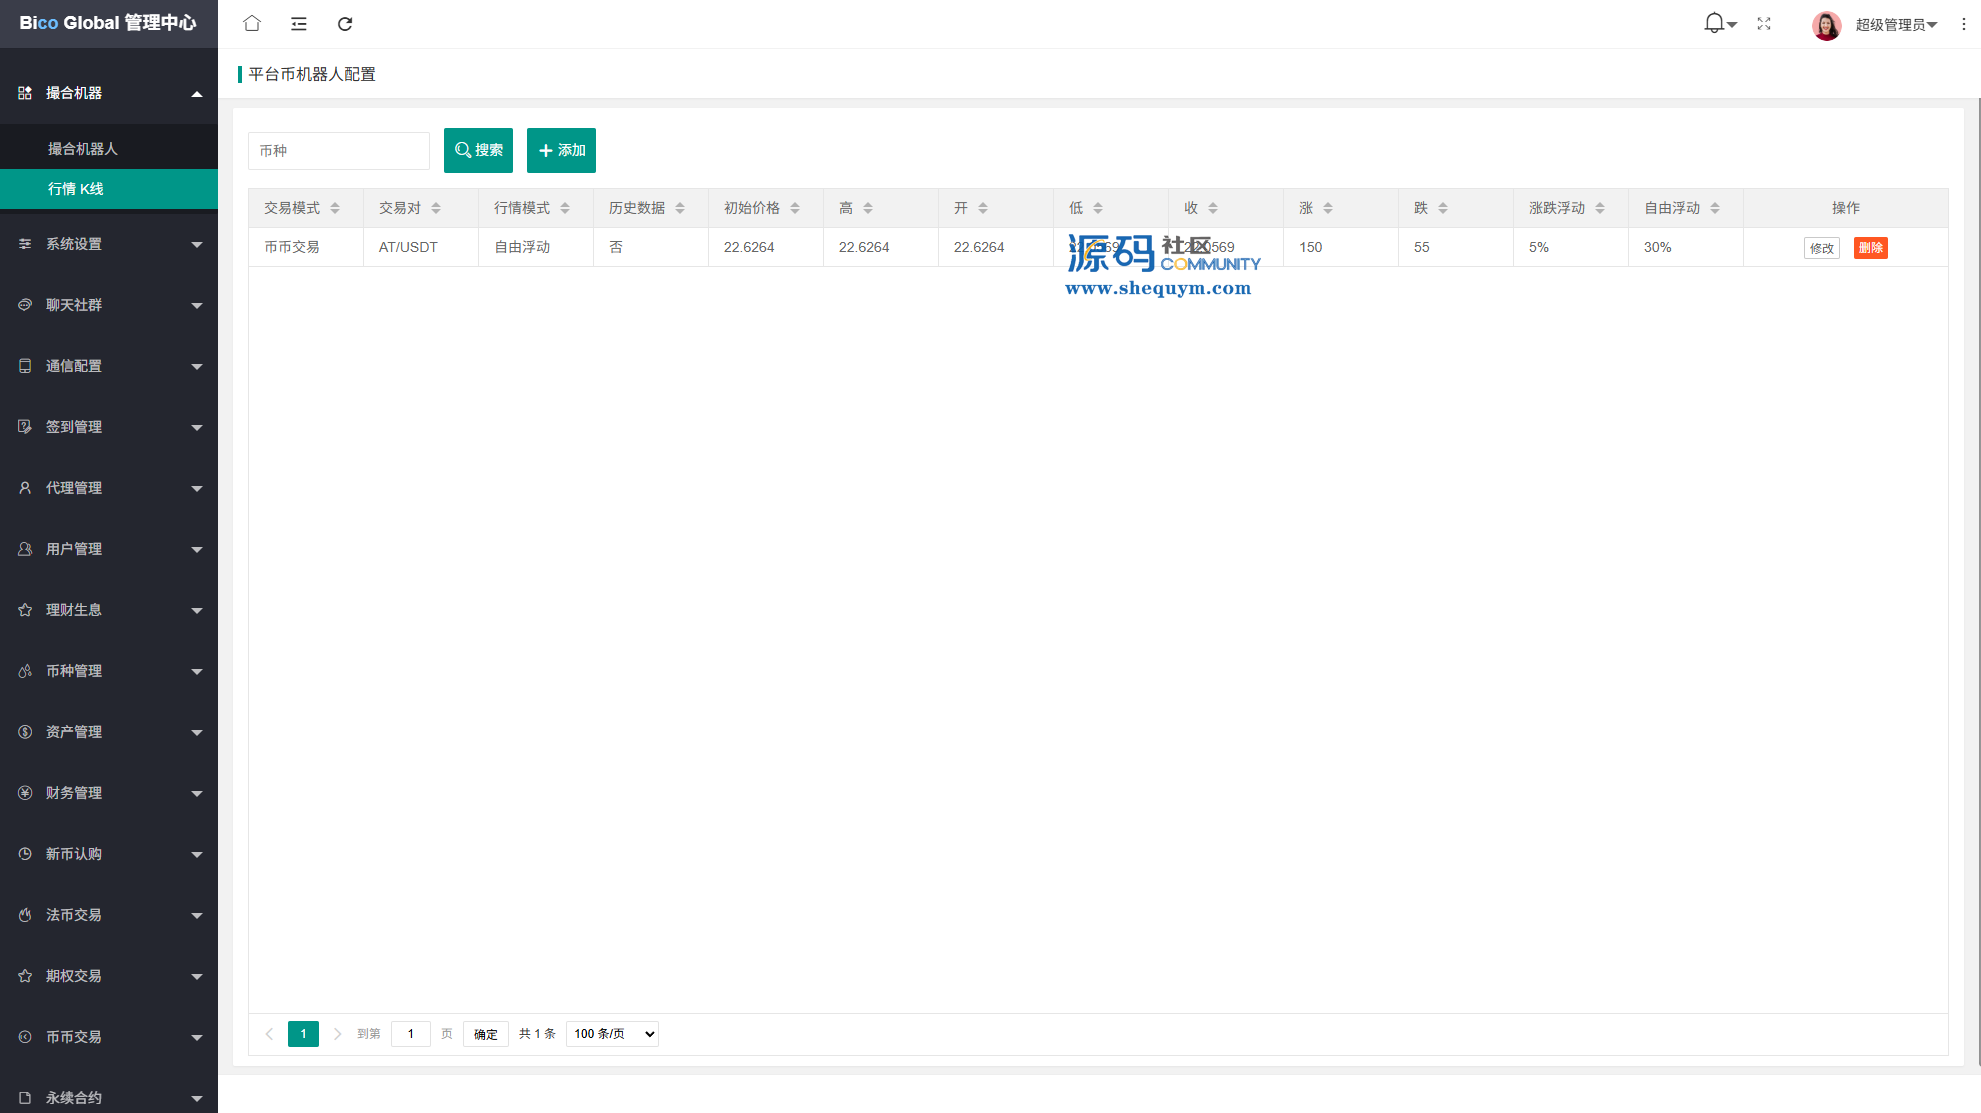Click the 添加 add button
Image resolution: width=1981 pixels, height=1113 pixels.
click(x=561, y=150)
